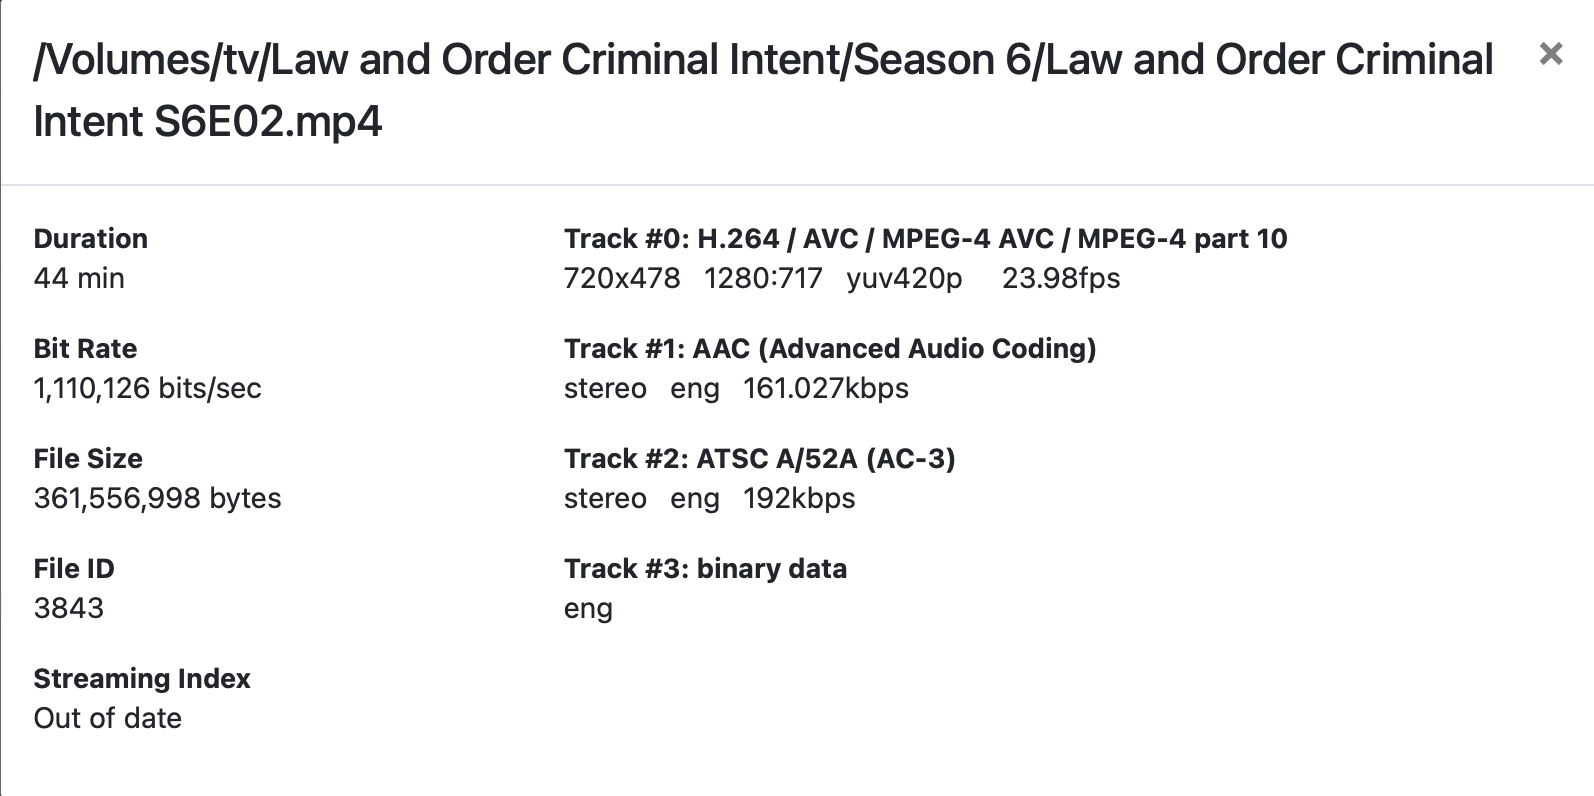Click the 44 min duration value
Image resolution: width=1594 pixels, height=796 pixels.
coord(79,278)
